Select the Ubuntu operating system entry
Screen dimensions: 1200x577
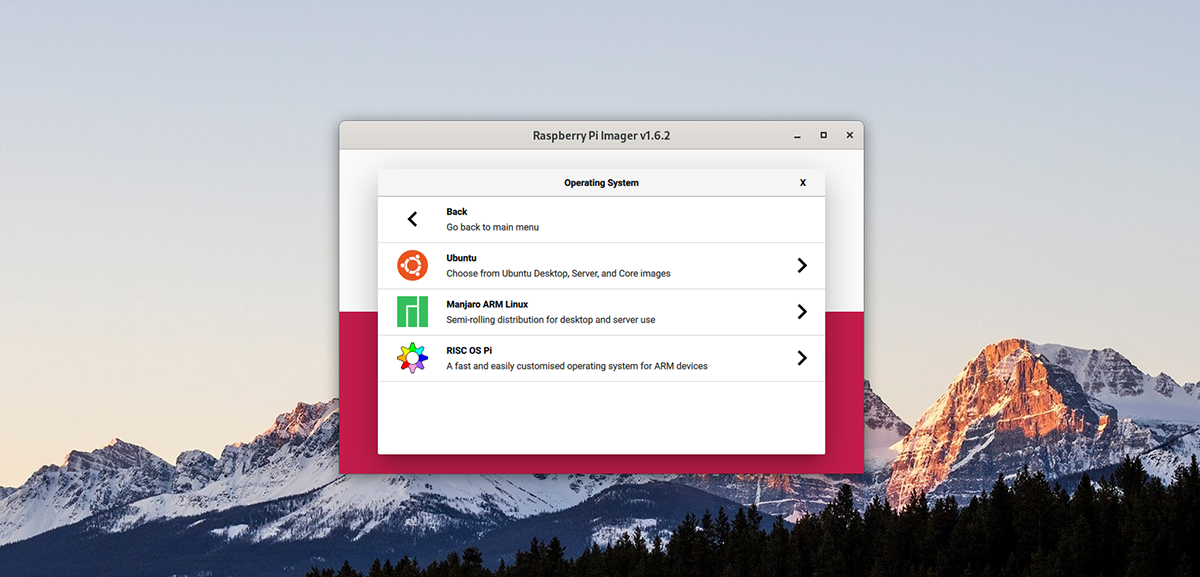[600, 264]
